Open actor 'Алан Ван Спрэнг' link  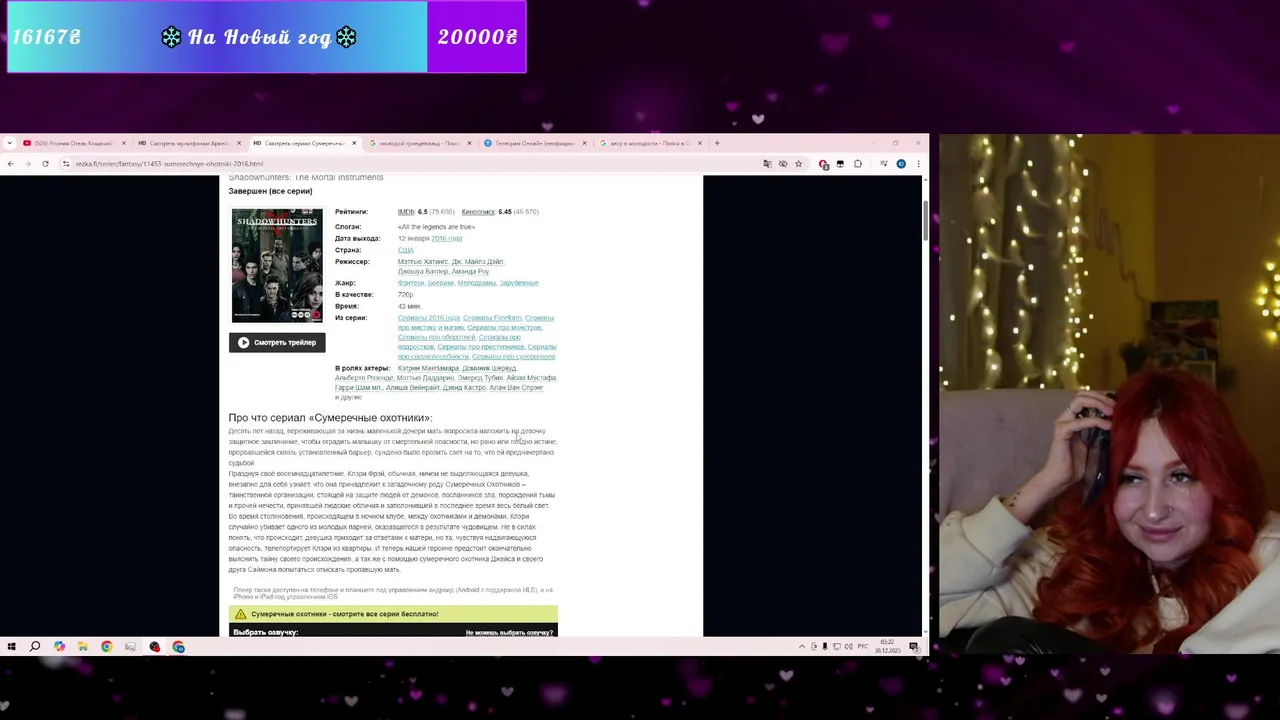(516, 388)
